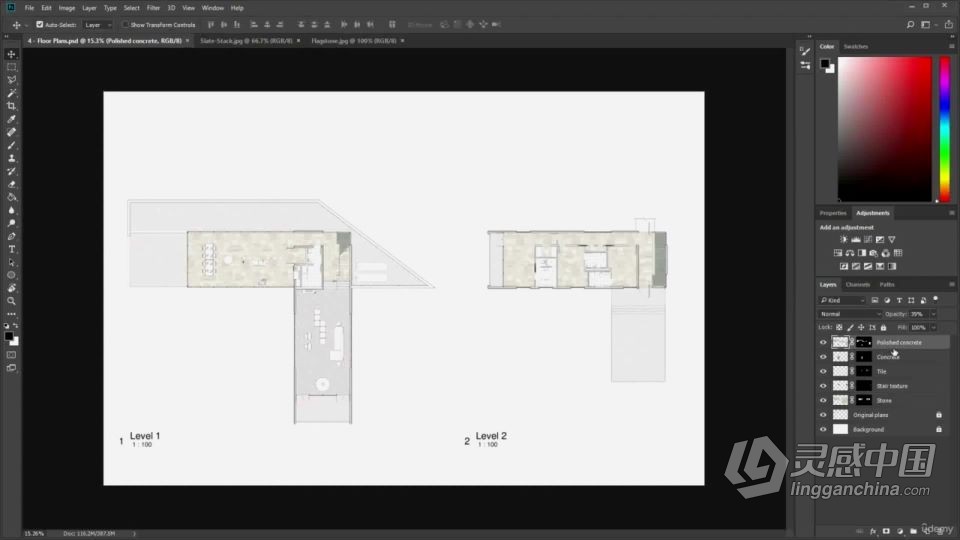The height and width of the screenshot is (540, 960).
Task: Open the Opacity slider dropdown arrow
Action: (x=933, y=314)
